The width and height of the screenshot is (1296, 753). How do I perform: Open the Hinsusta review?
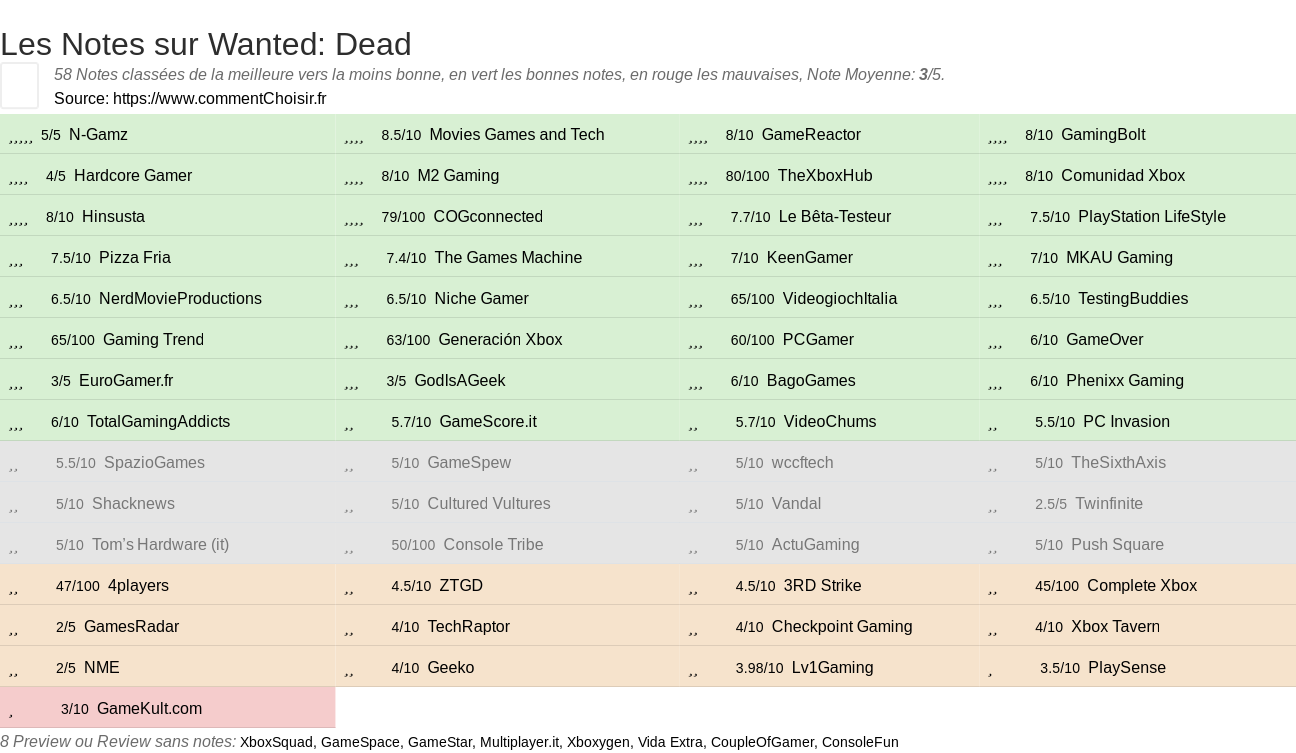pos(113,216)
